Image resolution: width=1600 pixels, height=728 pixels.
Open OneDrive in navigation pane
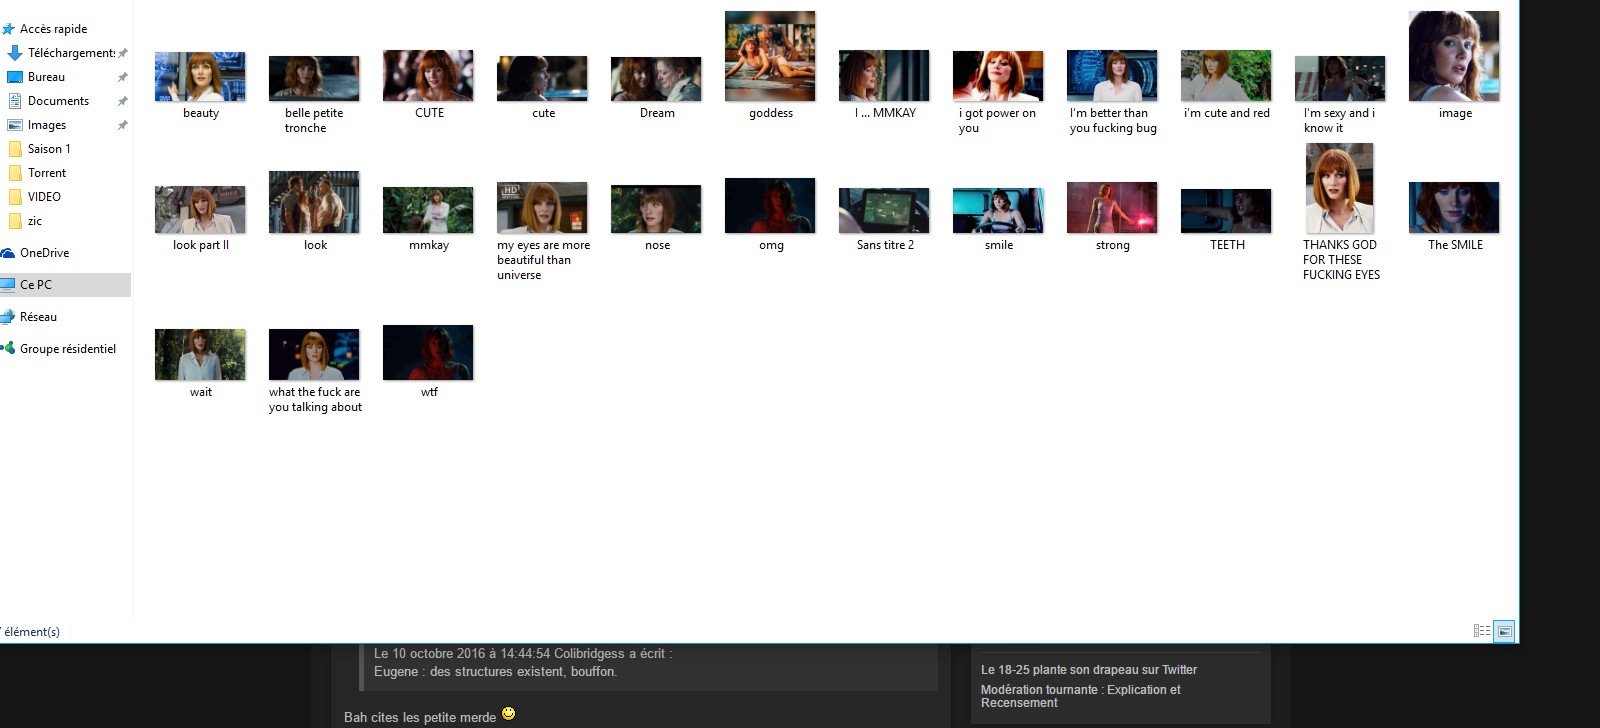click(x=44, y=253)
